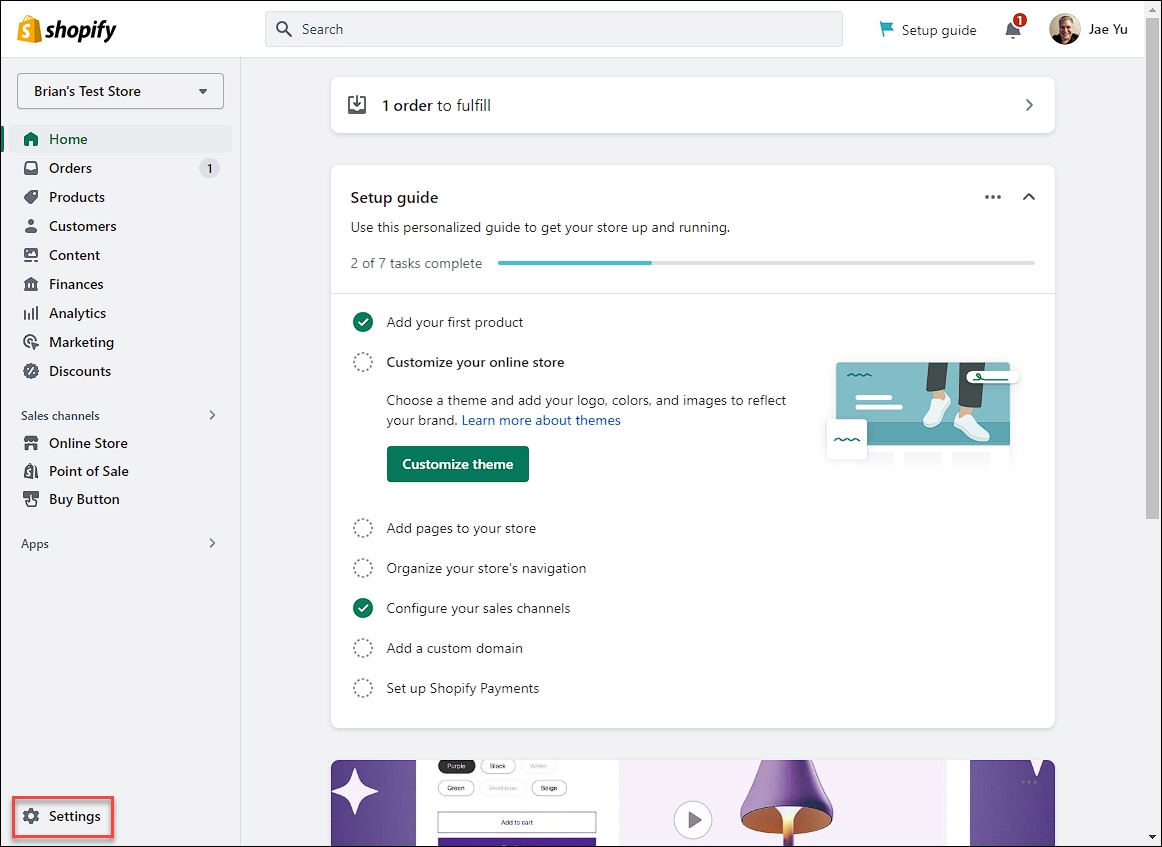The width and height of the screenshot is (1162, 847).
Task: Collapse the Setup guide card
Action: pyautogui.click(x=1029, y=197)
